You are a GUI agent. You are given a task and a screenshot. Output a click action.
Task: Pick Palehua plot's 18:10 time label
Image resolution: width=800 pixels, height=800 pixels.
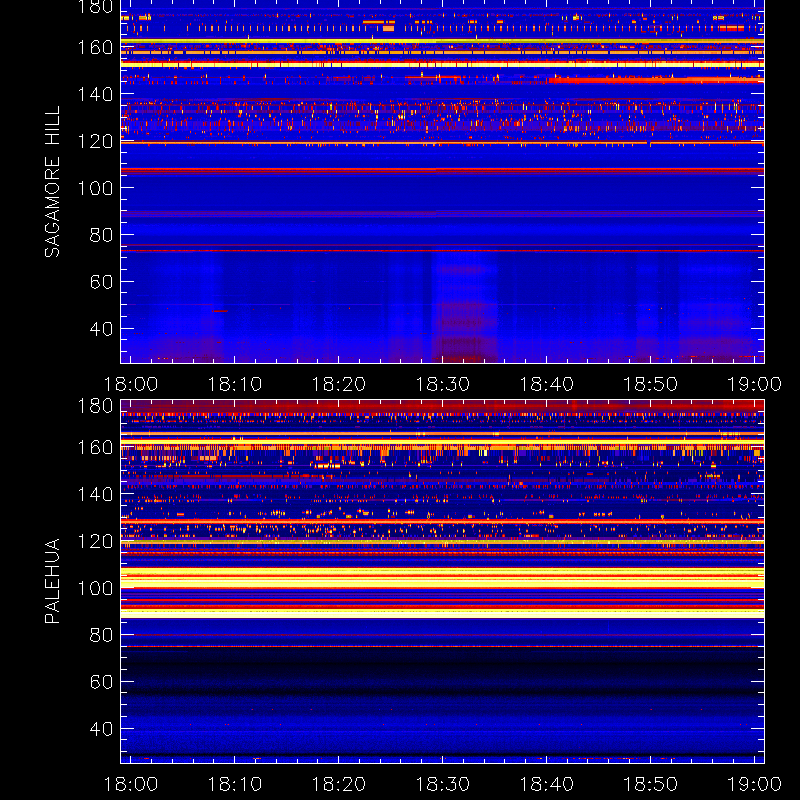[235, 784]
